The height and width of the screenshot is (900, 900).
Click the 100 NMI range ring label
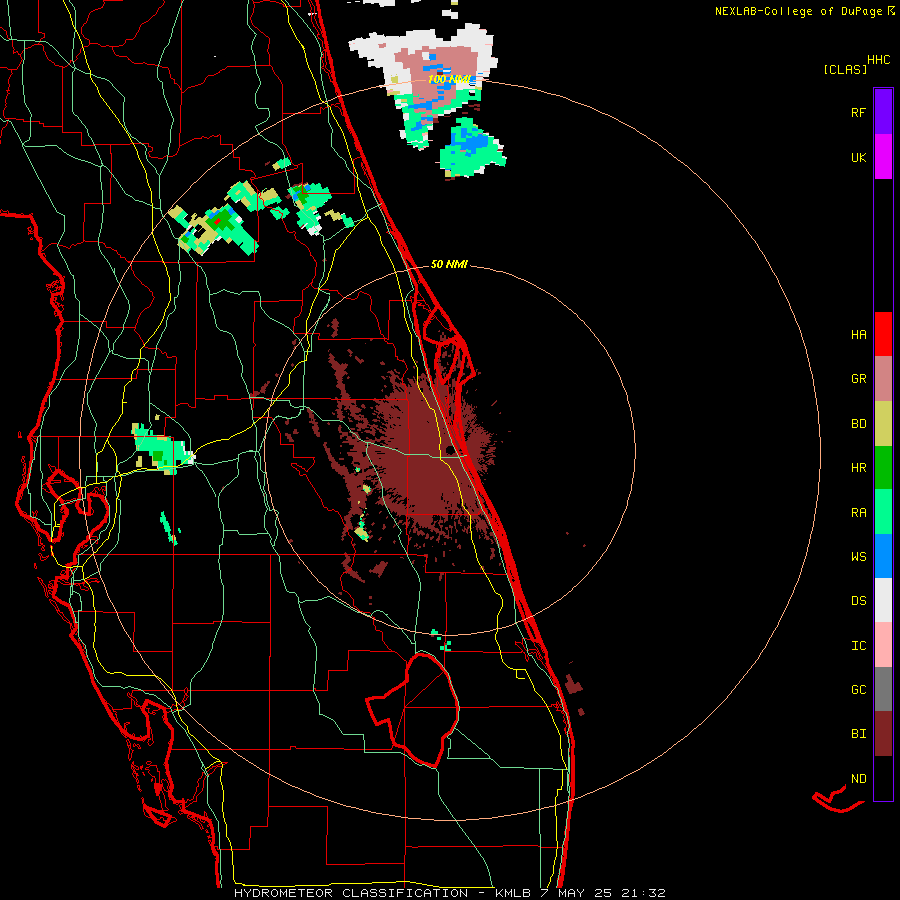click(449, 79)
